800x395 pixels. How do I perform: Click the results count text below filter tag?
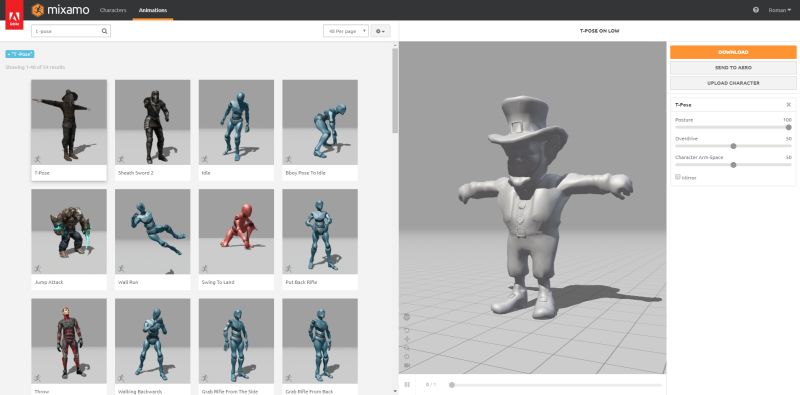[35, 67]
